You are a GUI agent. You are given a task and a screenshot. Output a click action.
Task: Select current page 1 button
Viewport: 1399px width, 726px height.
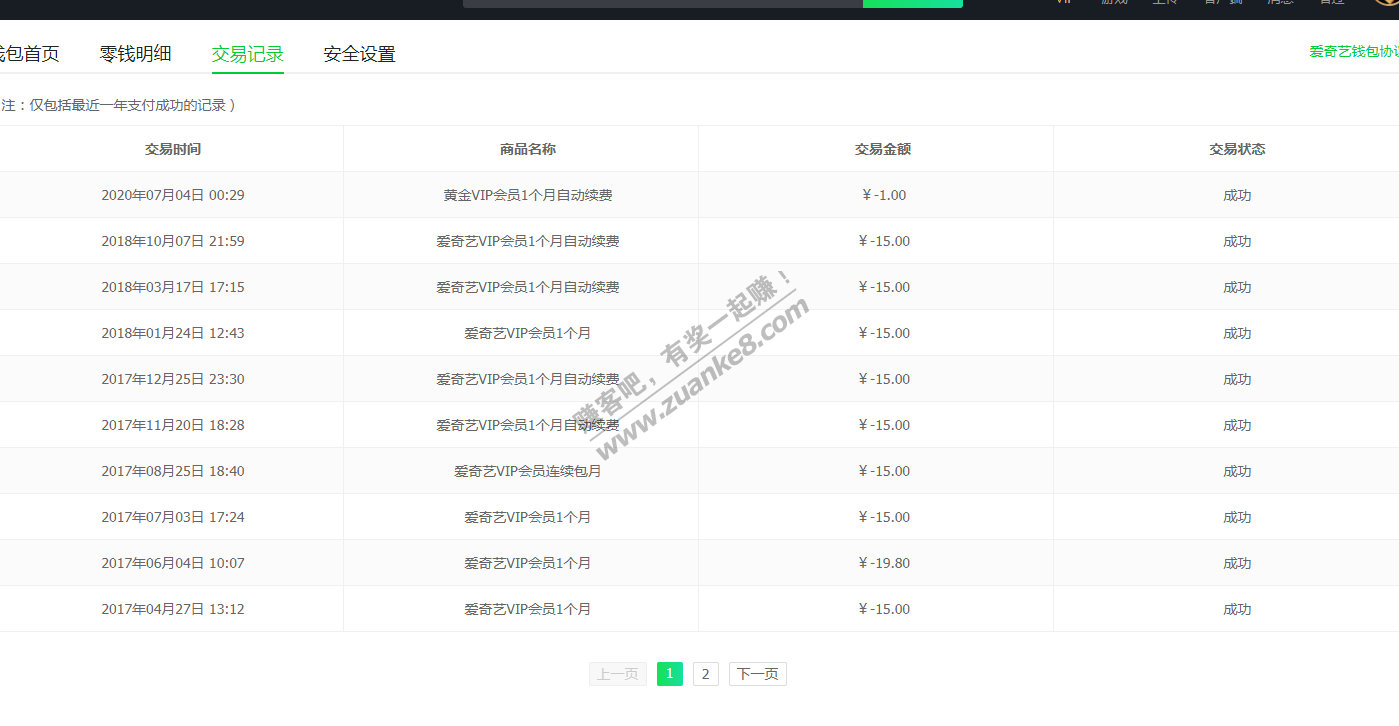point(670,674)
